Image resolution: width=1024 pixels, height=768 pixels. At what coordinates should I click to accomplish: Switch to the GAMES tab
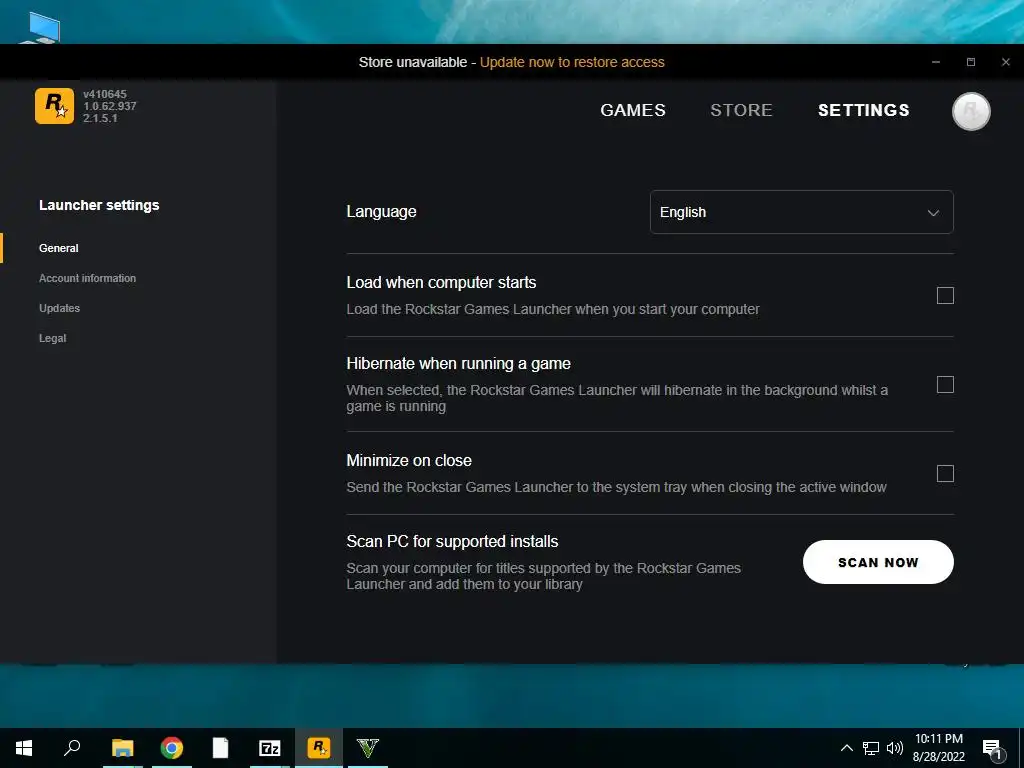(633, 110)
